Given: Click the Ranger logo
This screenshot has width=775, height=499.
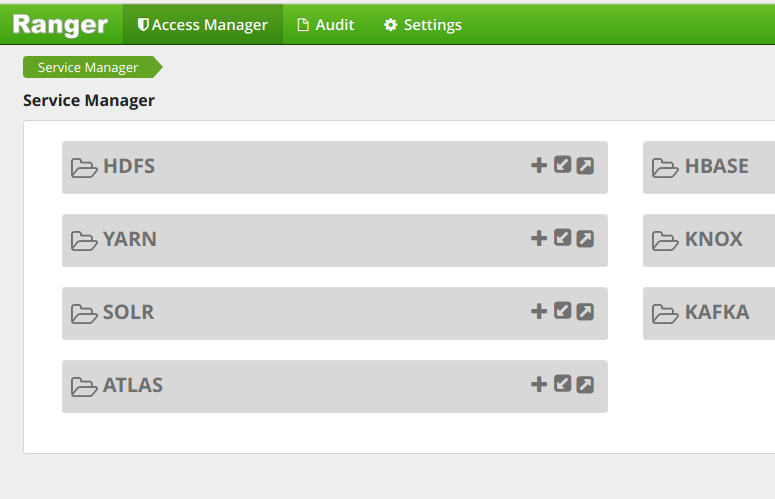Looking at the screenshot, I should pyautogui.click(x=60, y=24).
